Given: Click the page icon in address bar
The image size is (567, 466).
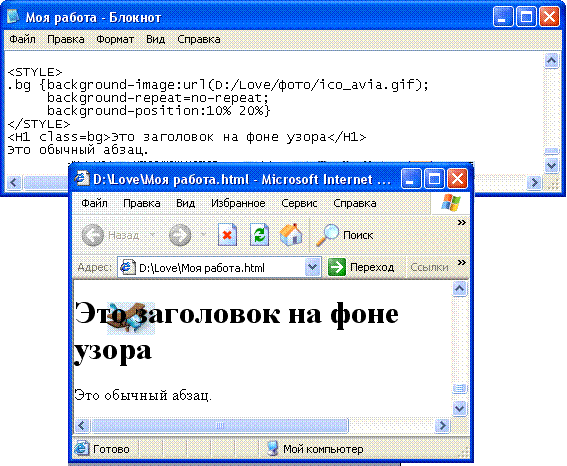Looking at the screenshot, I should 128,268.
